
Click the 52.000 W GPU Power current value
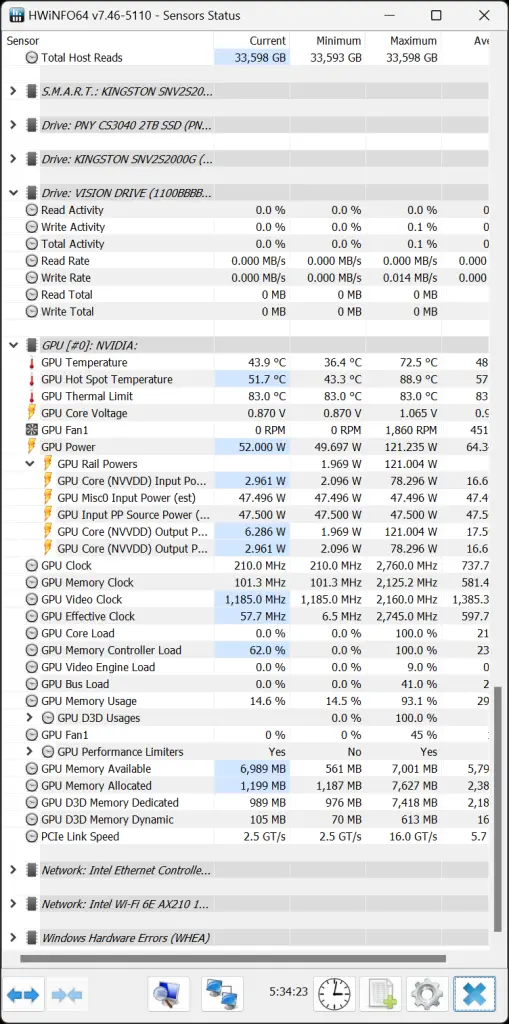[x=260, y=447]
